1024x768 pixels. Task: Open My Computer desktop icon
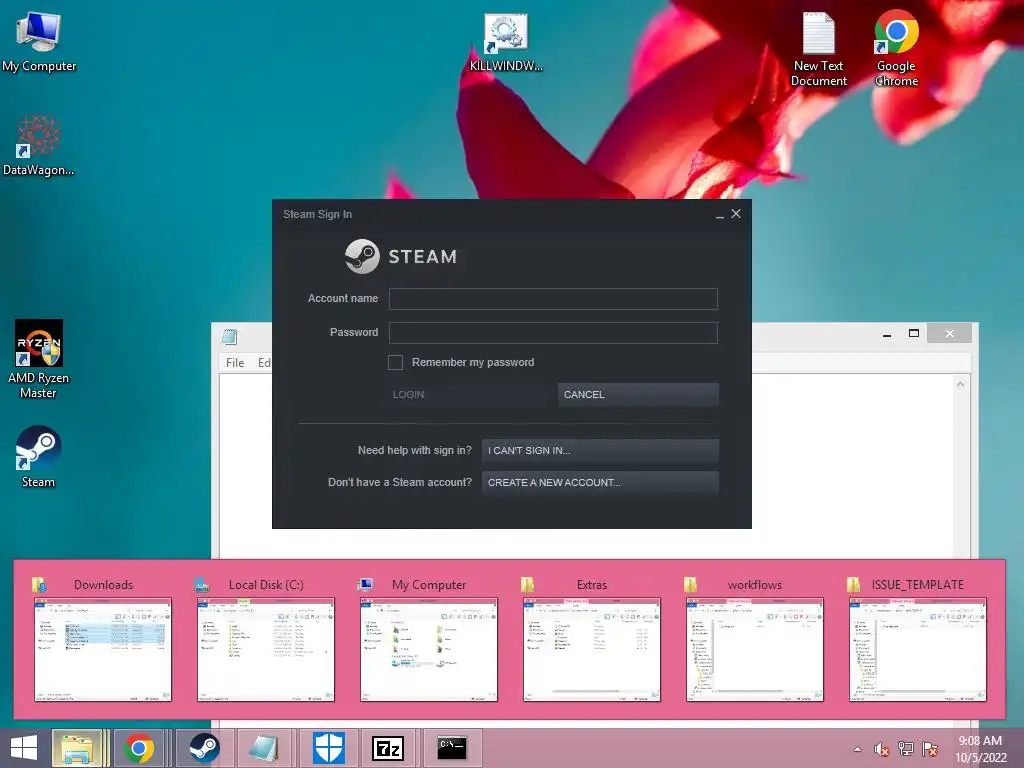tap(39, 42)
